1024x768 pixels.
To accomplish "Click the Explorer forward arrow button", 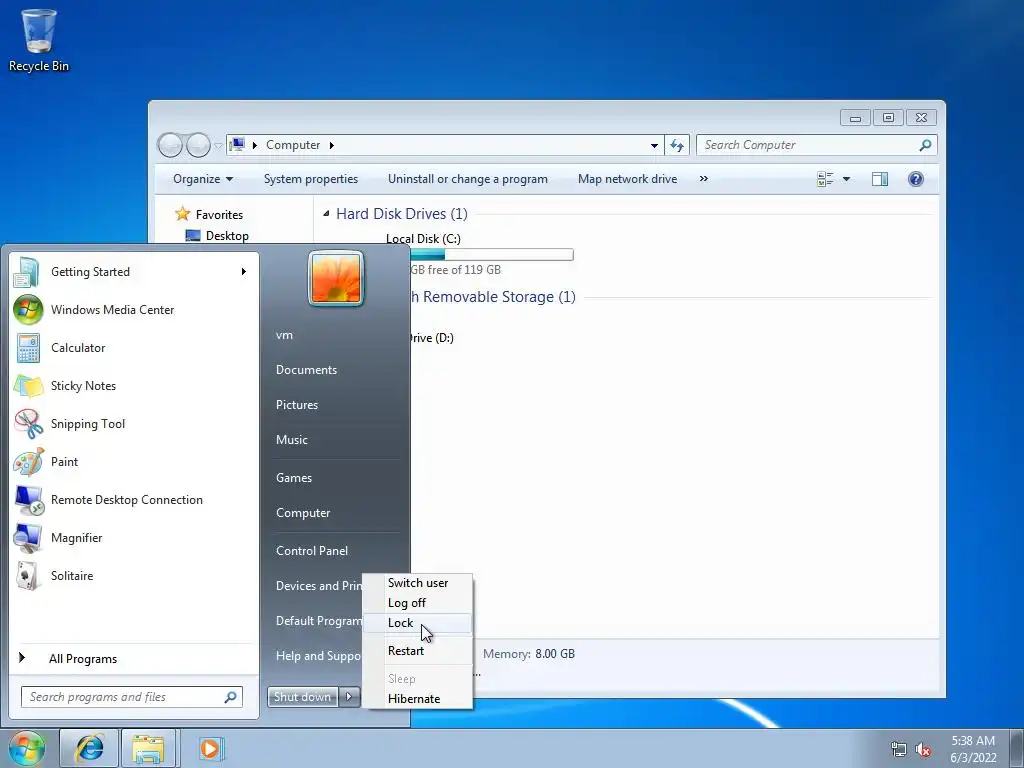I will pyautogui.click(x=198, y=145).
